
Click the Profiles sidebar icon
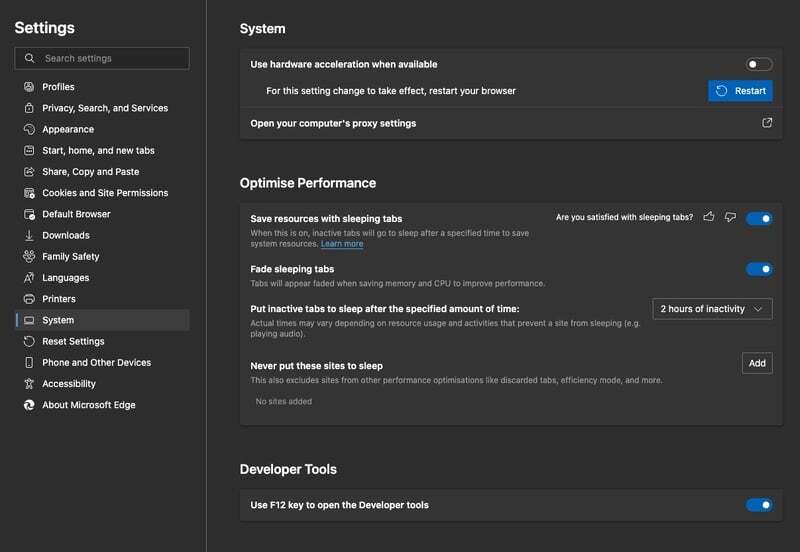(29, 87)
